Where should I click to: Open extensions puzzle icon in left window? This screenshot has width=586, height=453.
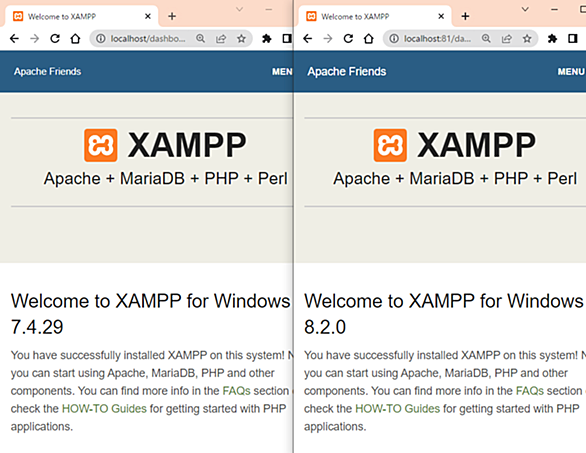(x=266, y=38)
